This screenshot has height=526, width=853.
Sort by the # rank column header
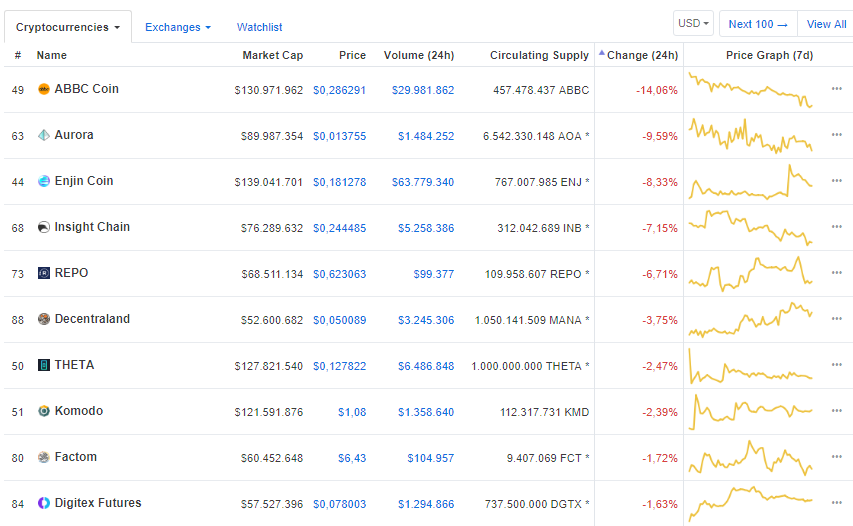(x=18, y=55)
